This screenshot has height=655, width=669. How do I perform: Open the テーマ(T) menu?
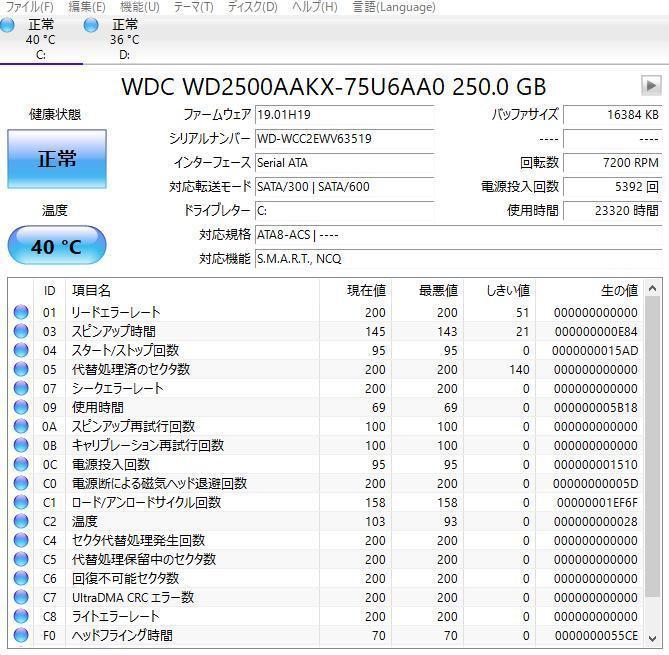pyautogui.click(x=193, y=7)
